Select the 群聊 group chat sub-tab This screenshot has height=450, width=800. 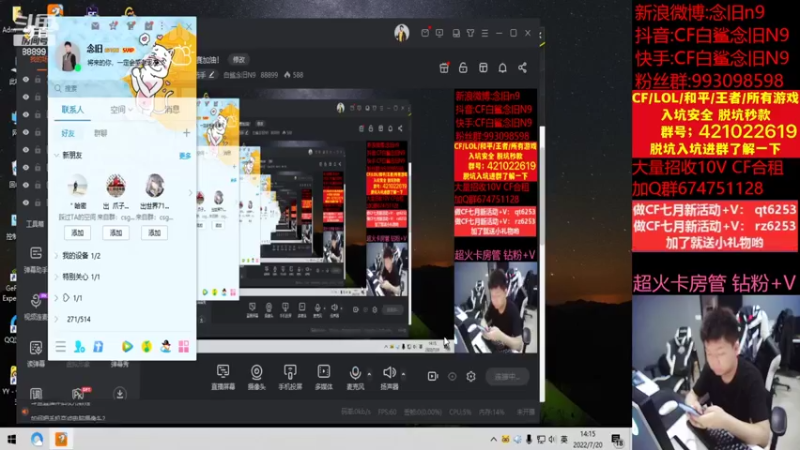(x=101, y=133)
